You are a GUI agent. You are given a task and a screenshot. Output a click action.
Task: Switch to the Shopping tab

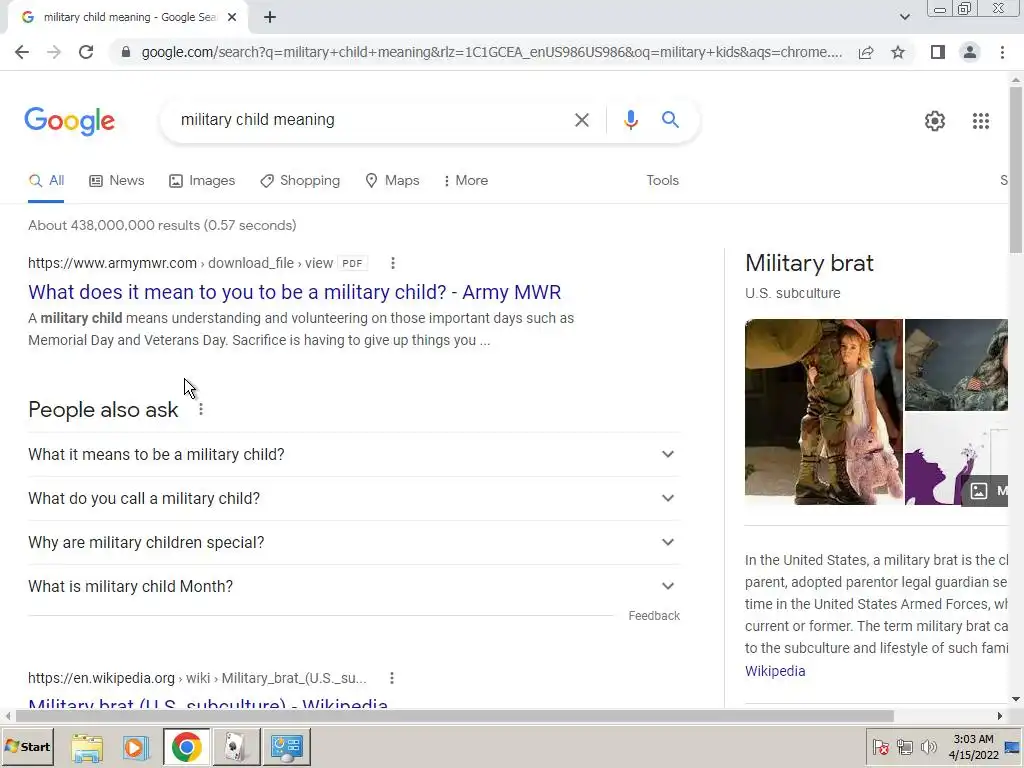pyautogui.click(x=300, y=181)
